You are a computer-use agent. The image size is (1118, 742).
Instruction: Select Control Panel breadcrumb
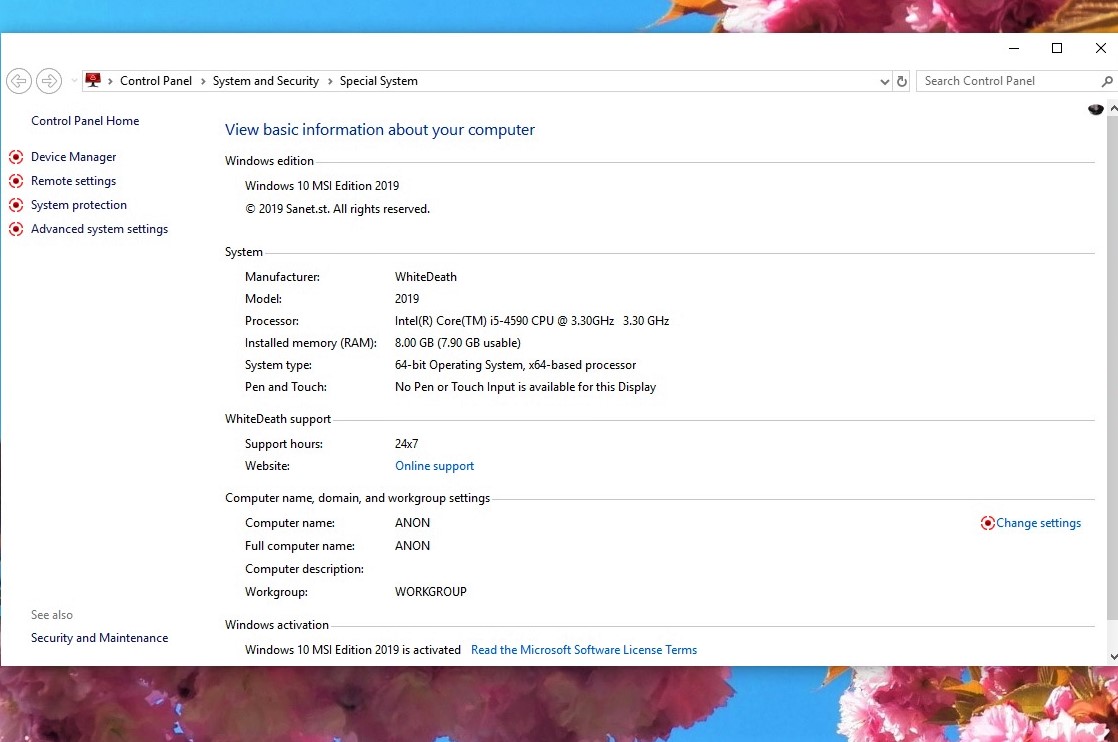point(155,81)
